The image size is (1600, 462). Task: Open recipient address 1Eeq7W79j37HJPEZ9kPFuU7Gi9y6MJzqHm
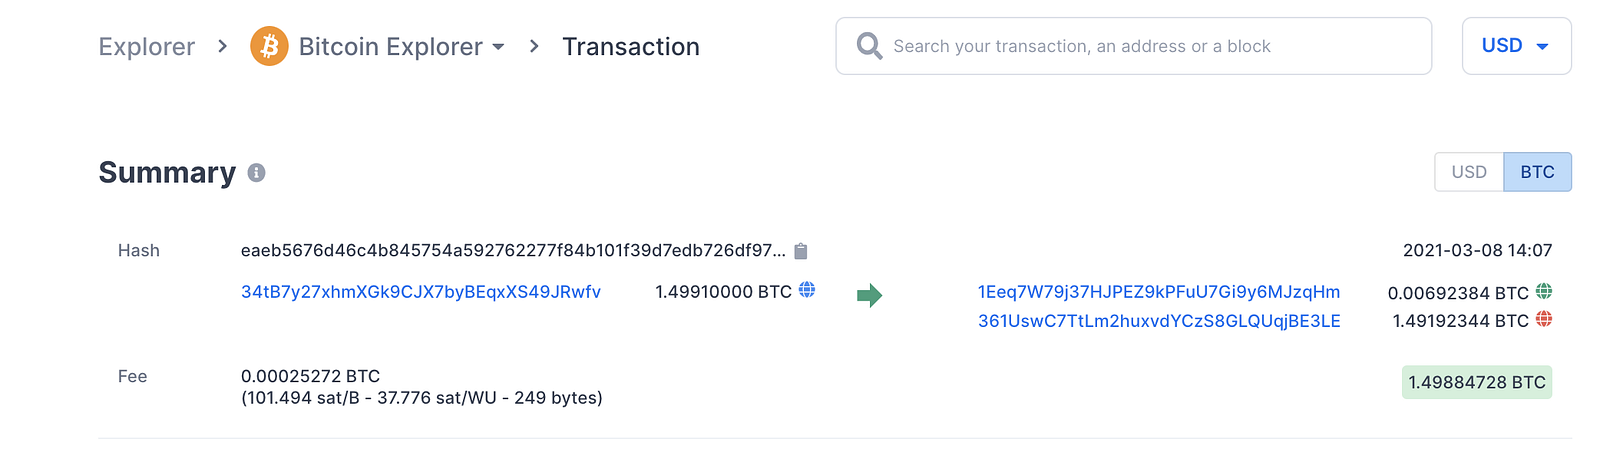(1159, 292)
